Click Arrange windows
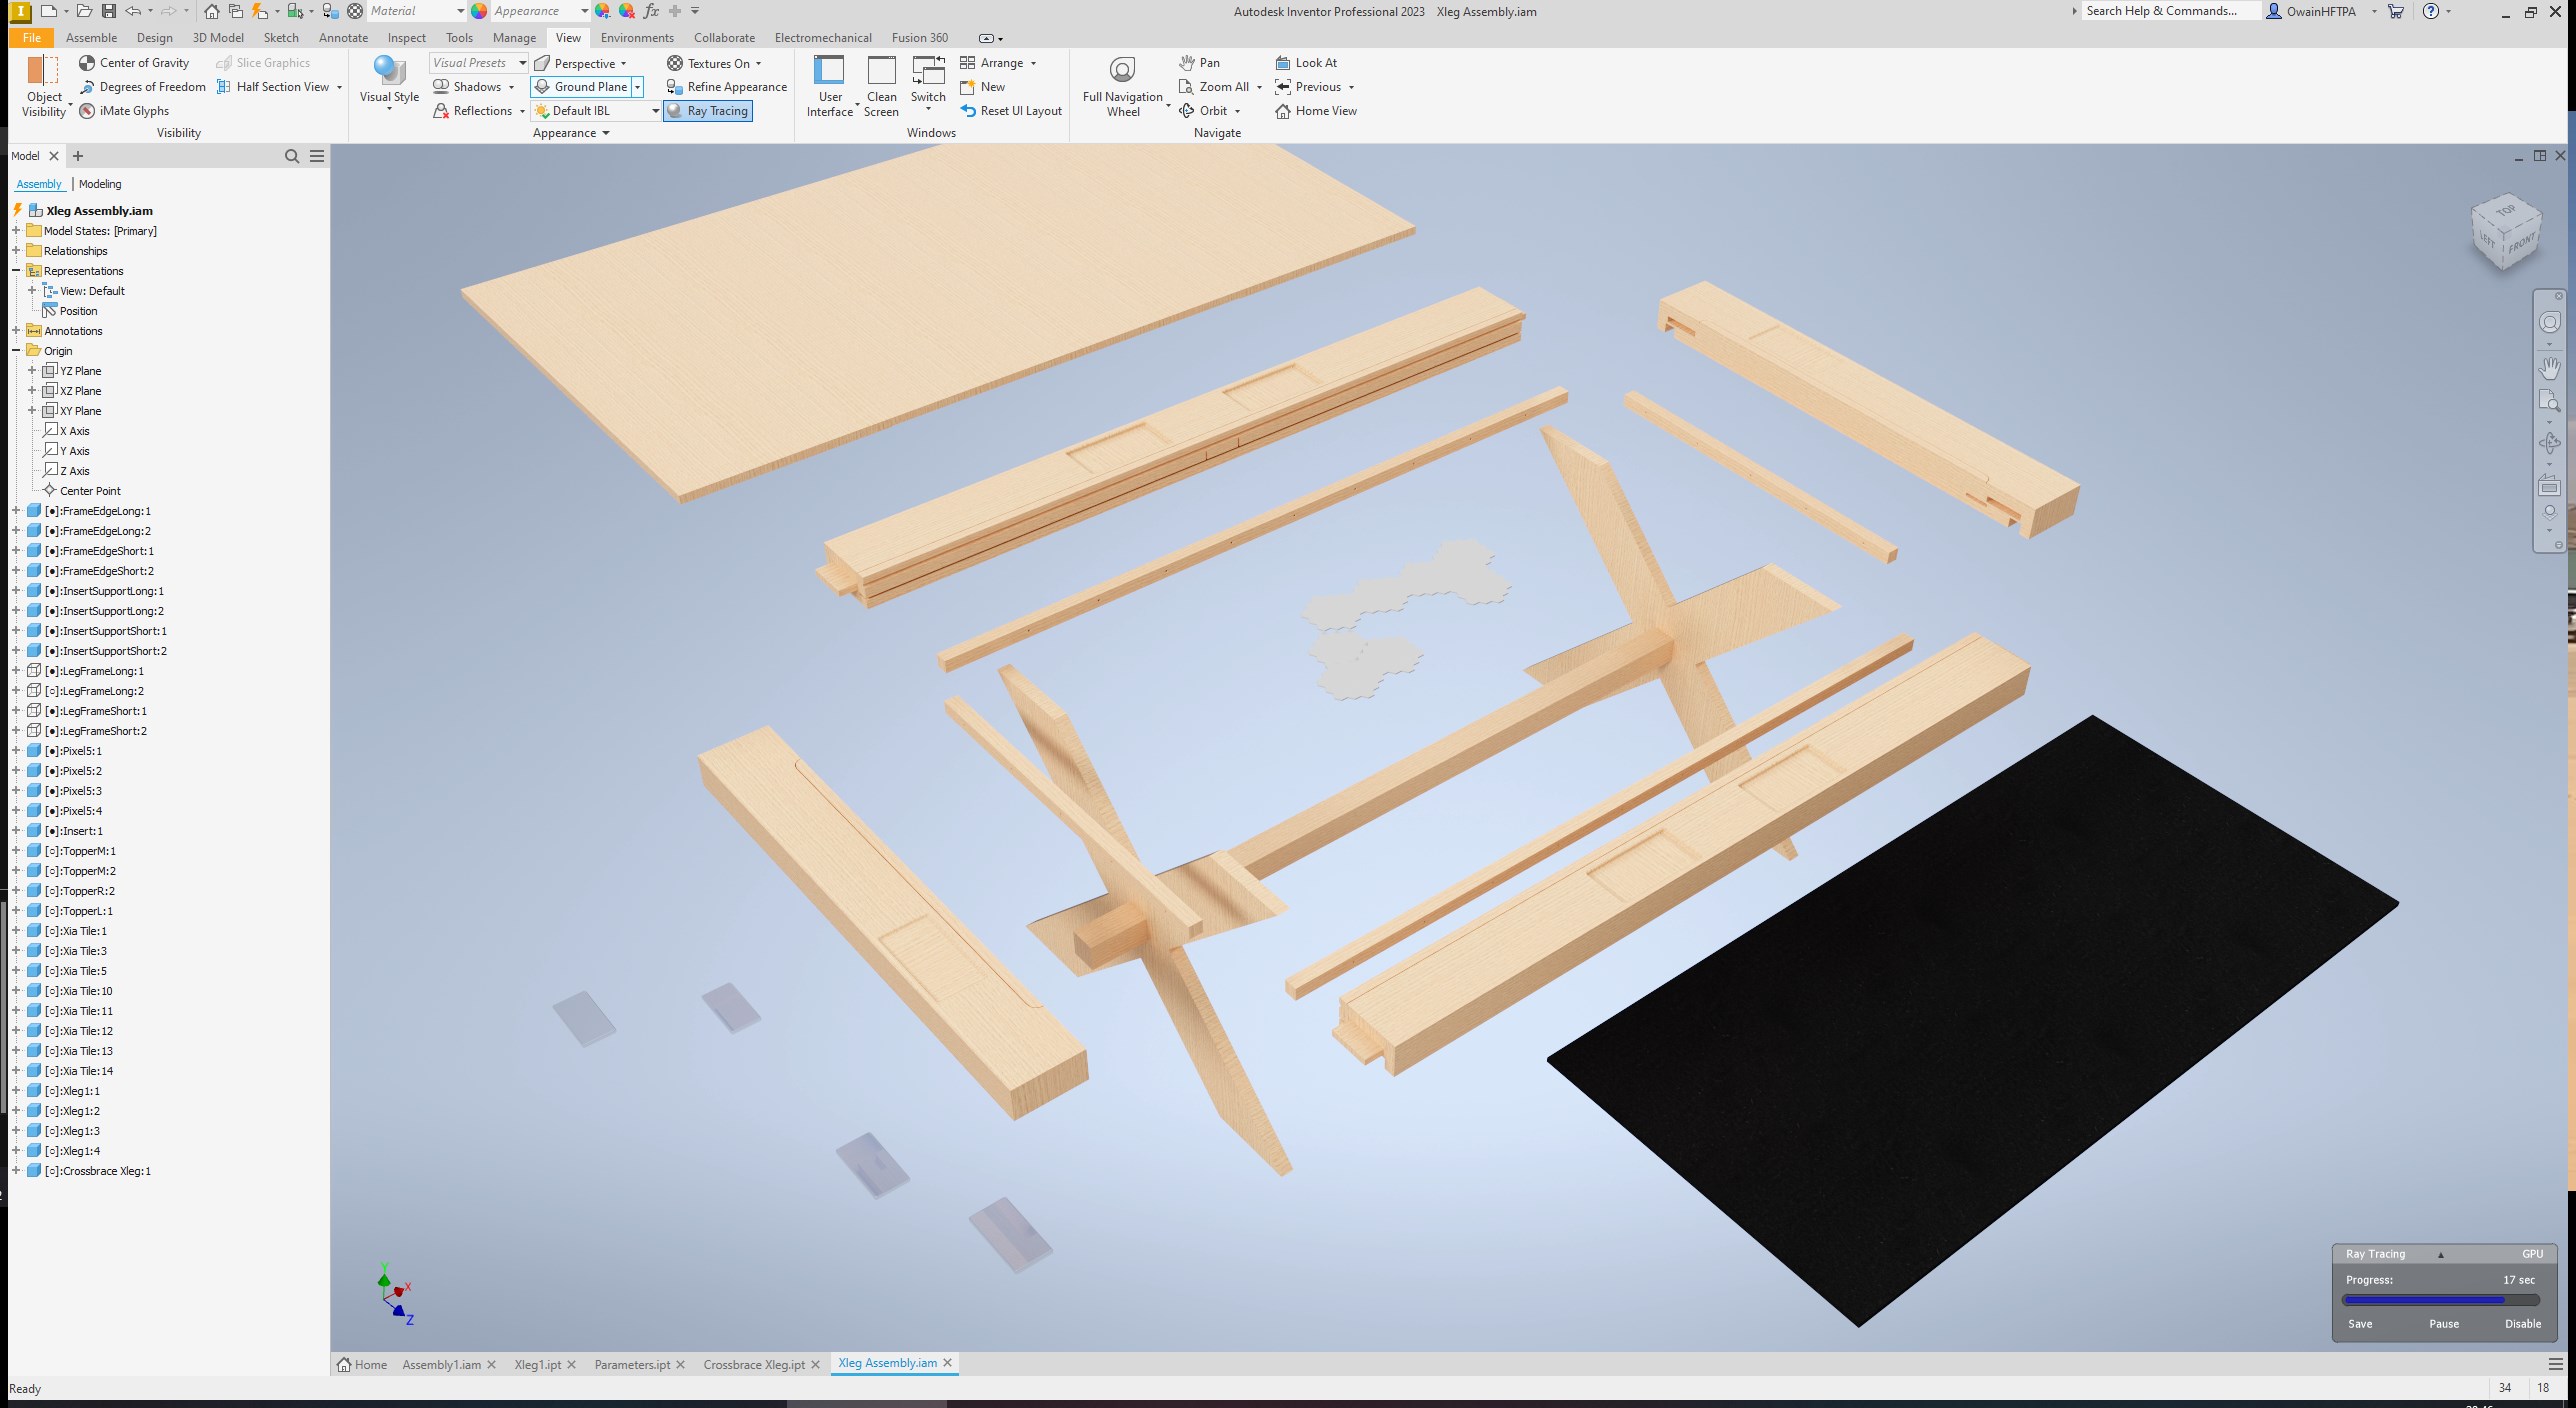Image resolution: width=2576 pixels, height=1408 pixels. [992, 62]
